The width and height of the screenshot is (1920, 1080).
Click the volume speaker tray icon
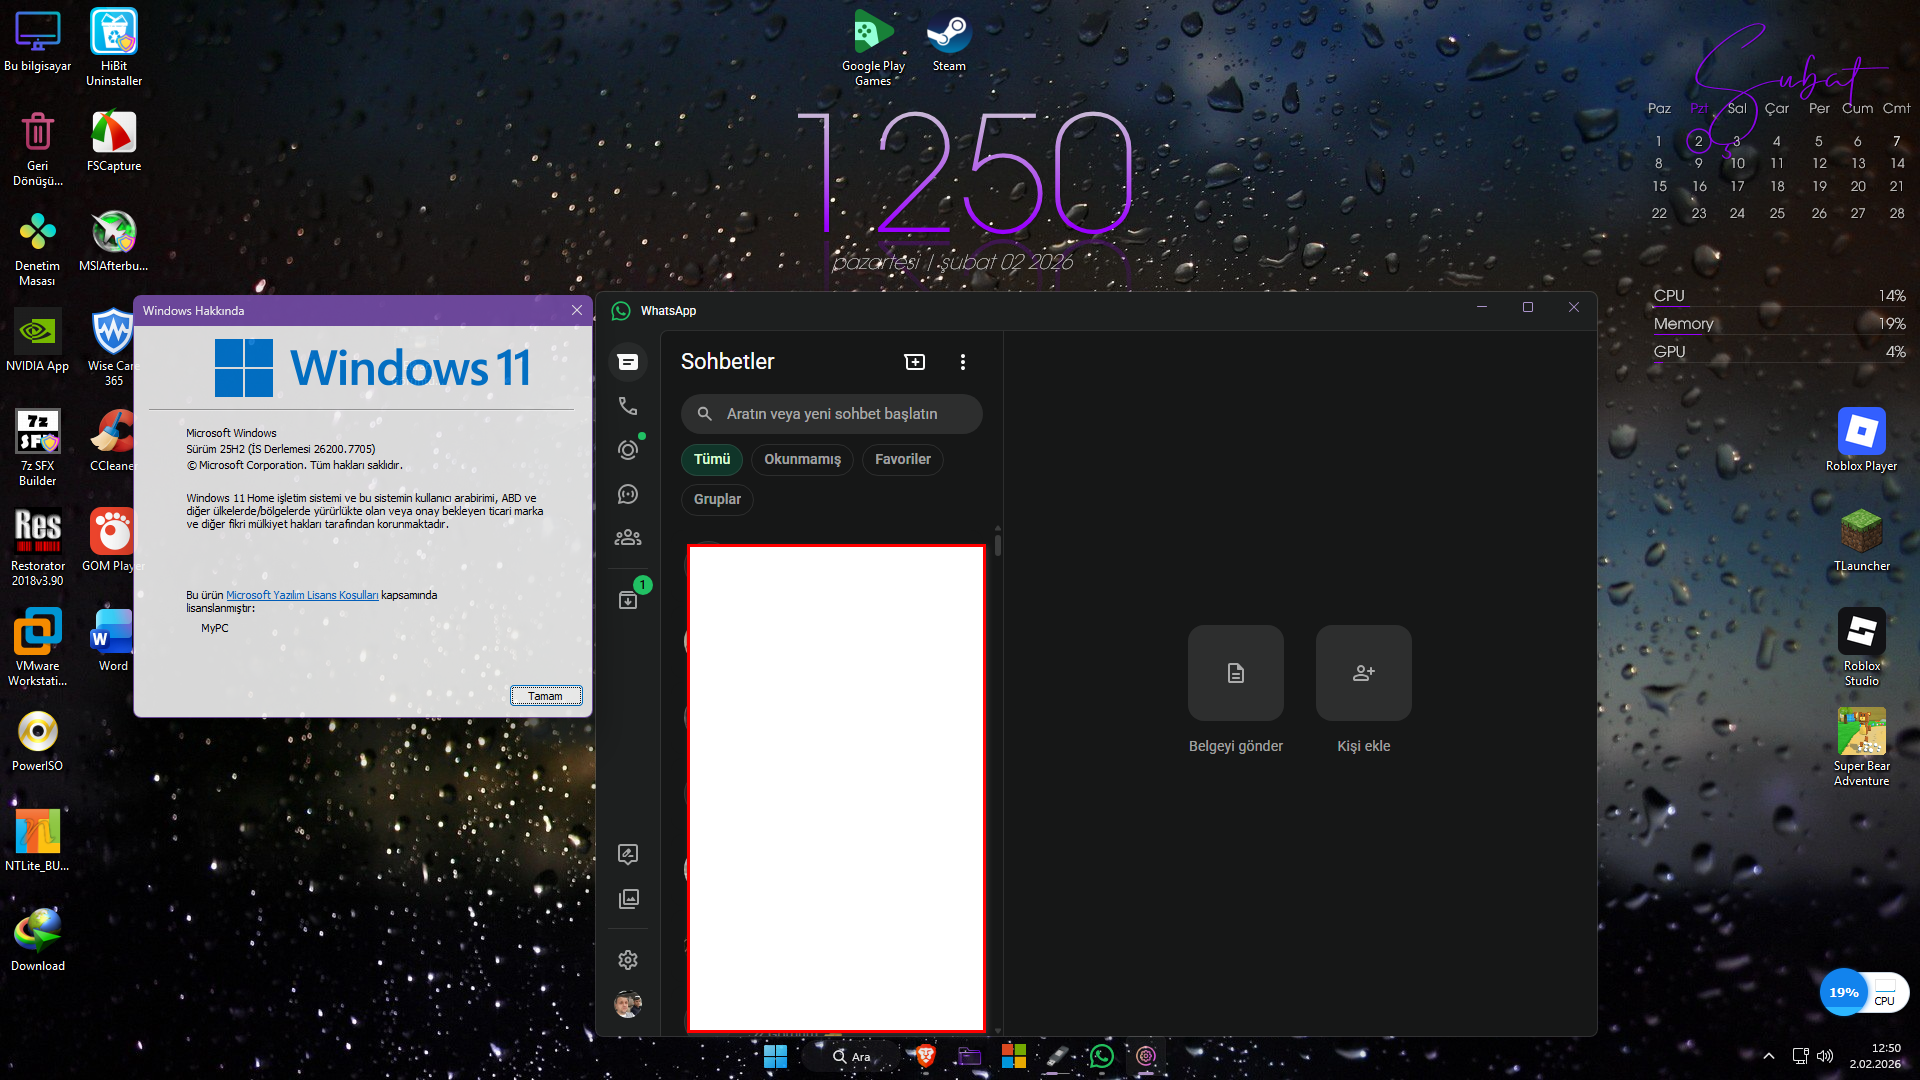[x=1825, y=1056]
